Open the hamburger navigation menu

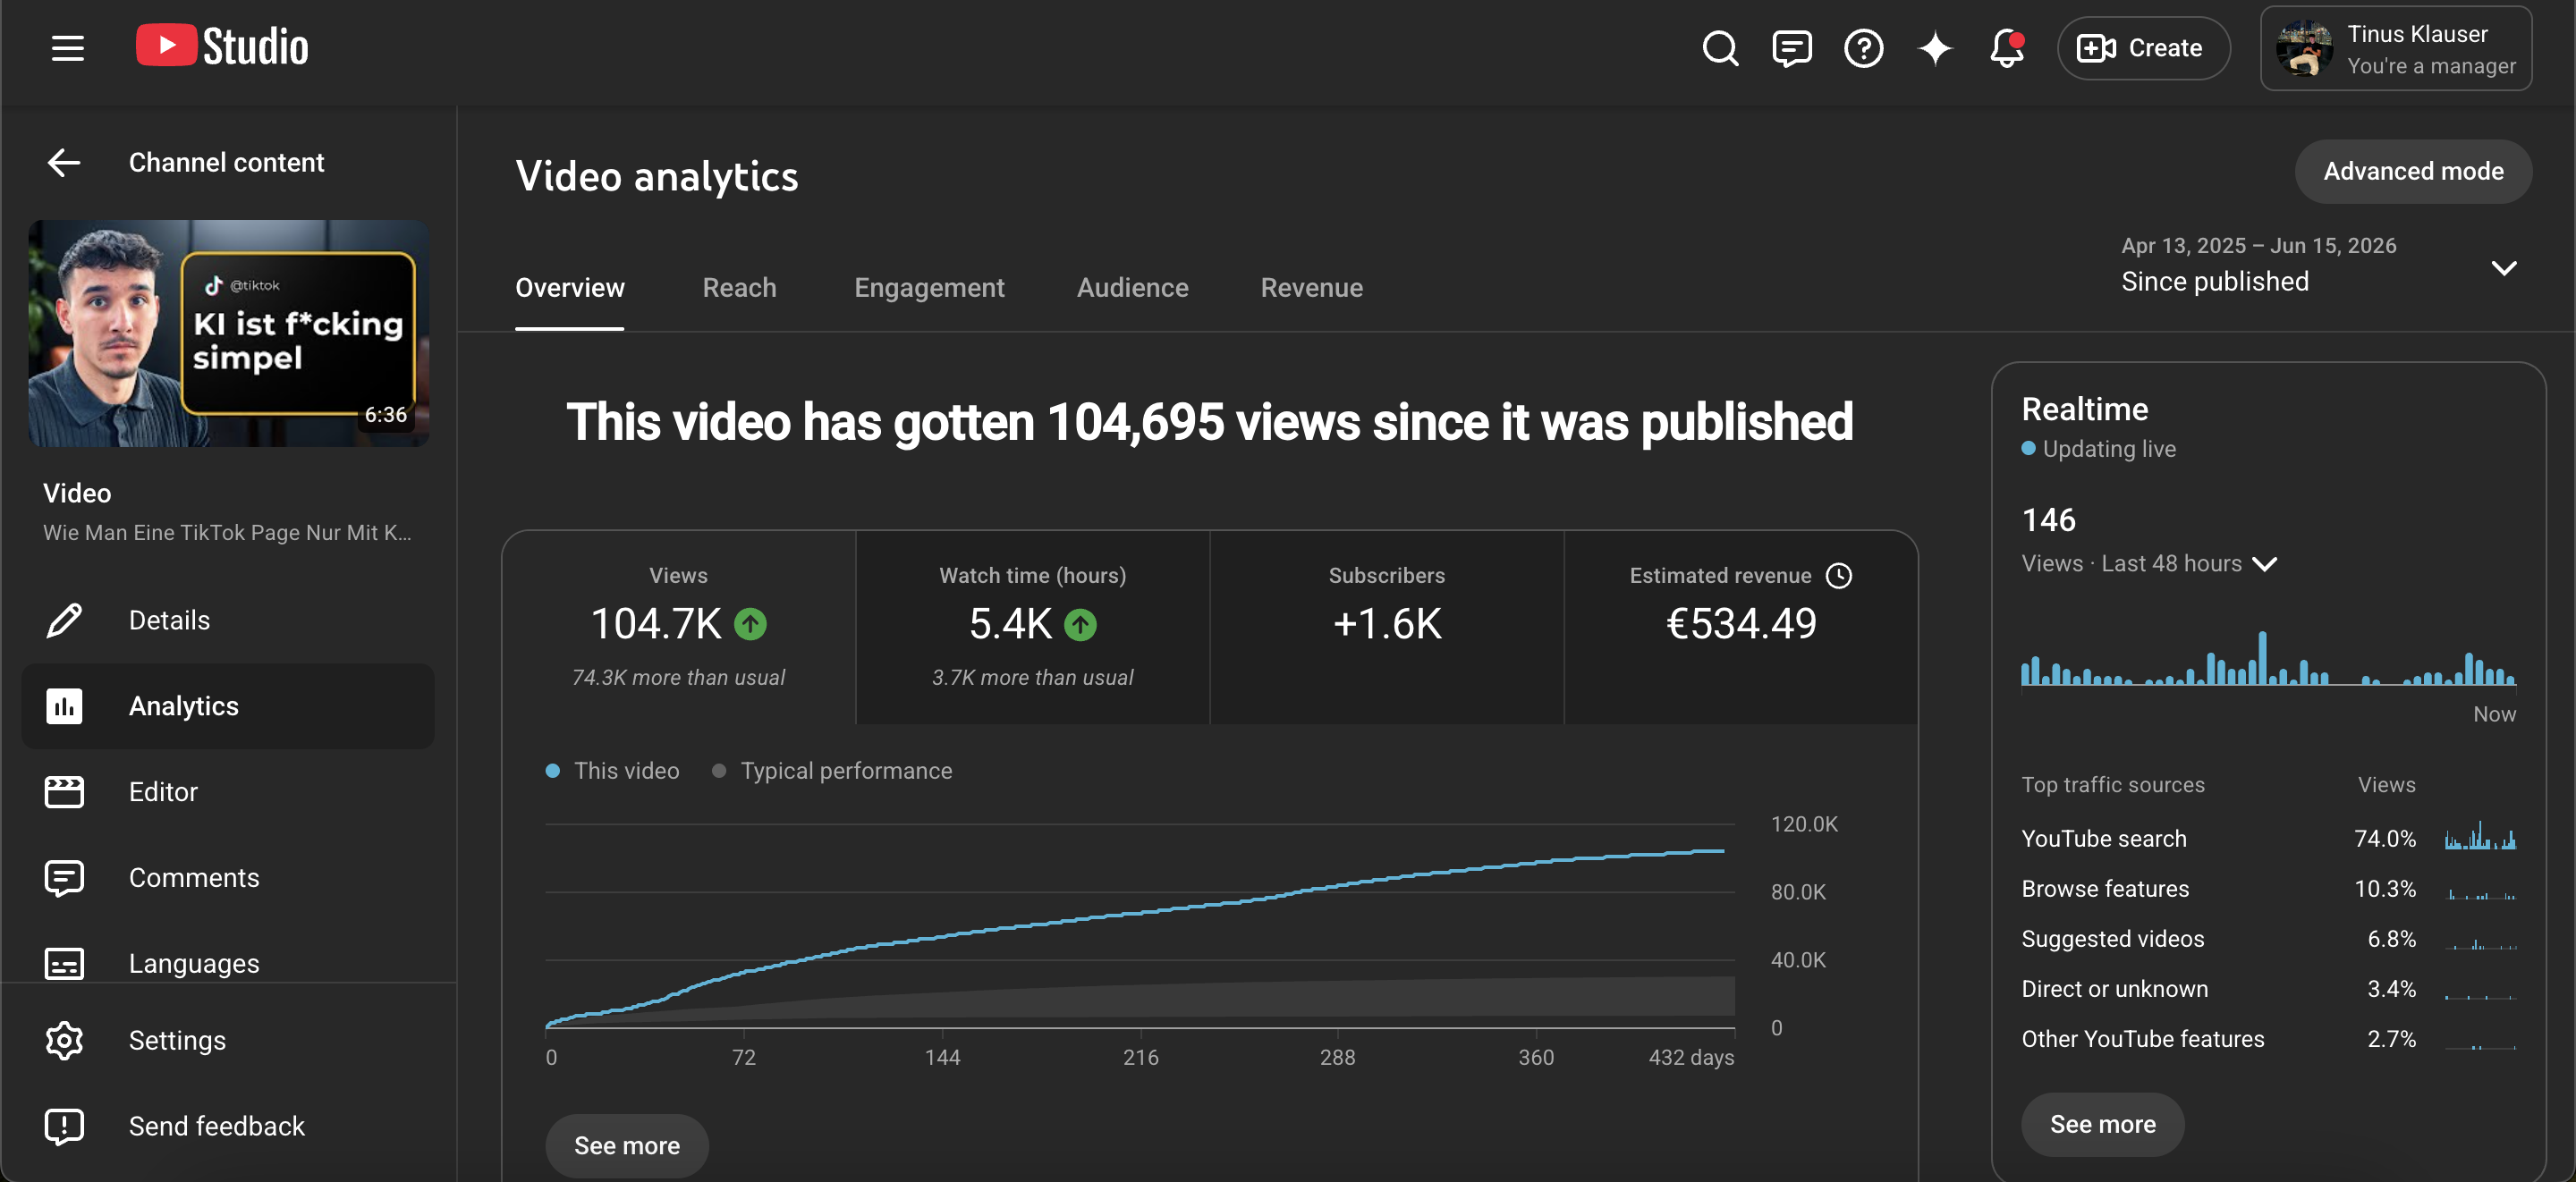coord(67,48)
